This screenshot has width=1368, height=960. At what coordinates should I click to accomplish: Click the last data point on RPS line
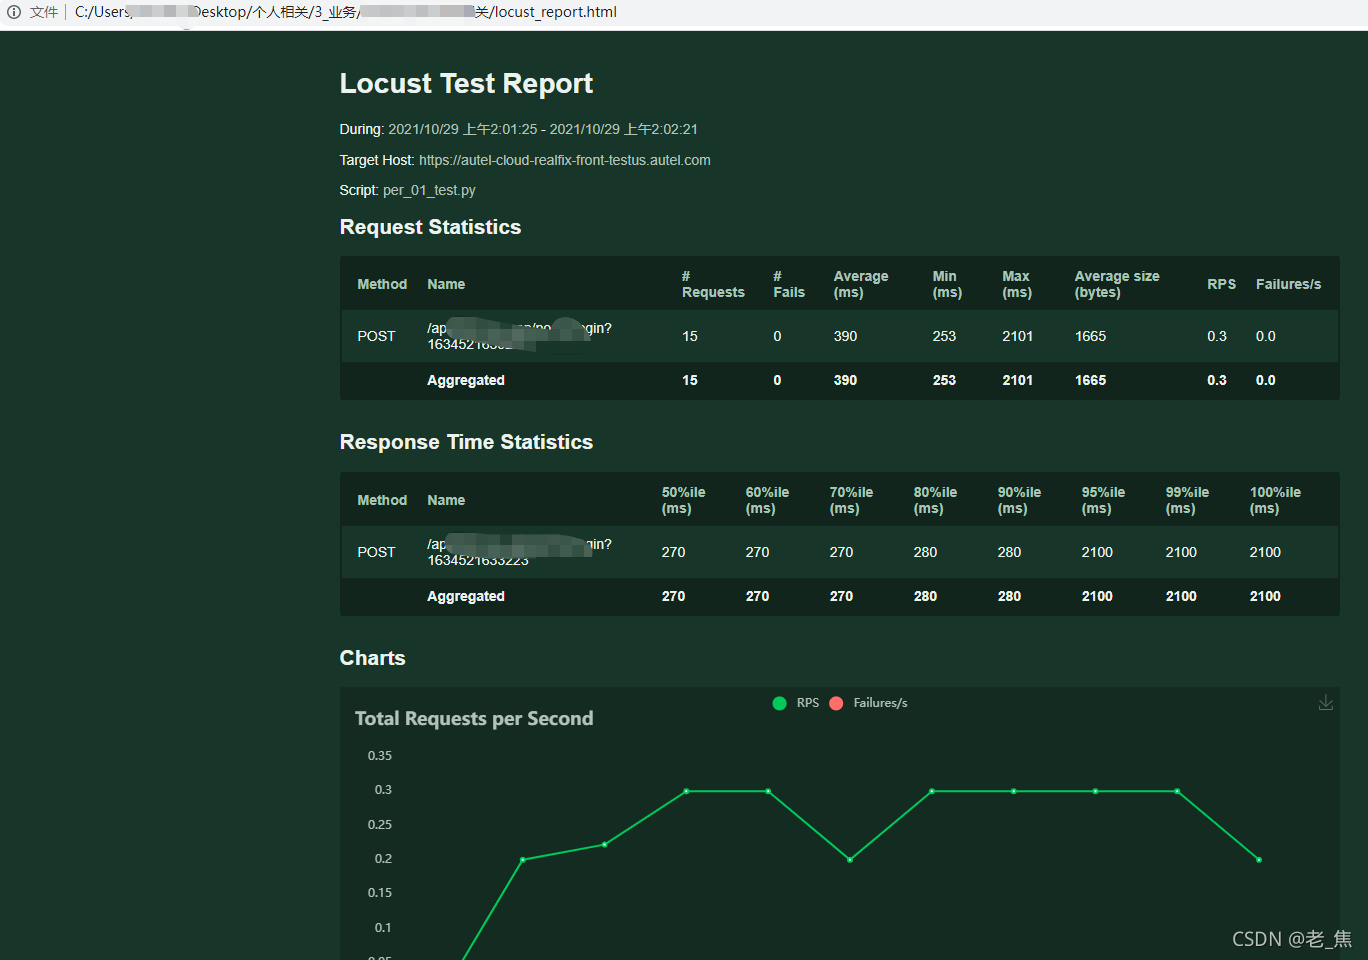pos(1259,860)
